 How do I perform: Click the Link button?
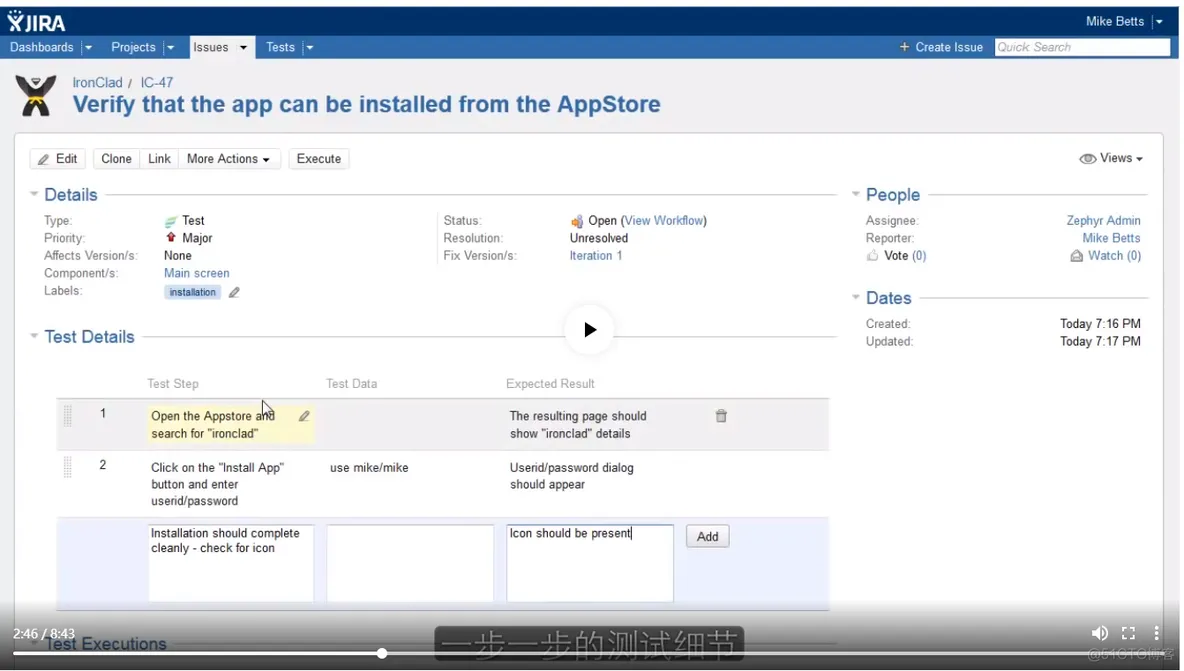(x=159, y=159)
